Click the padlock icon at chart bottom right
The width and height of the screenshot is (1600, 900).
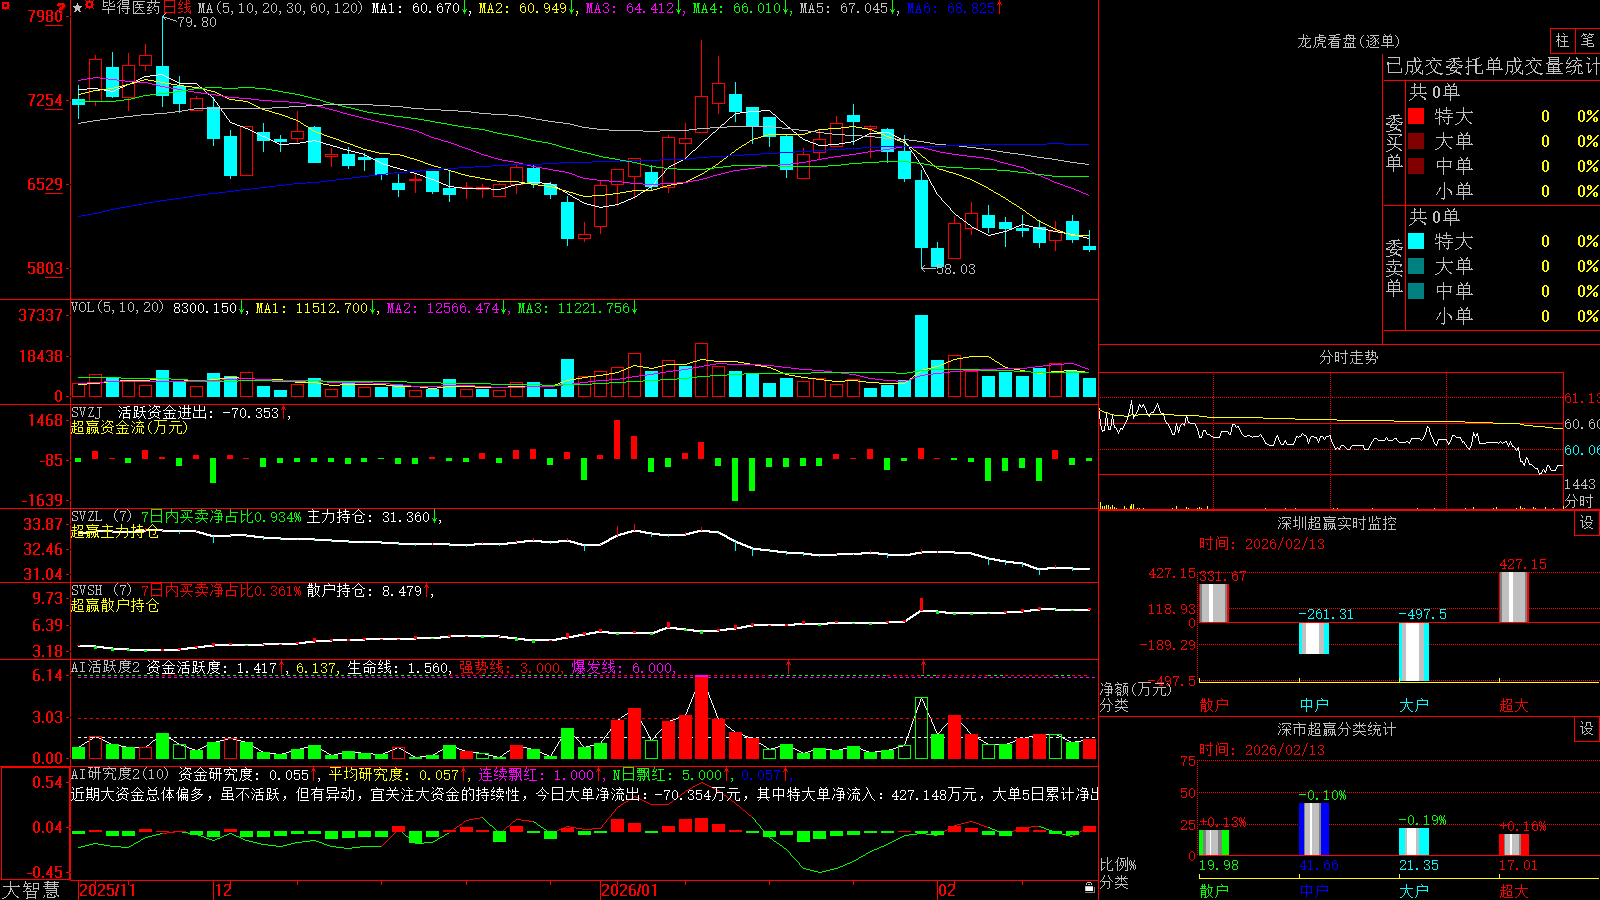tap(1089, 888)
